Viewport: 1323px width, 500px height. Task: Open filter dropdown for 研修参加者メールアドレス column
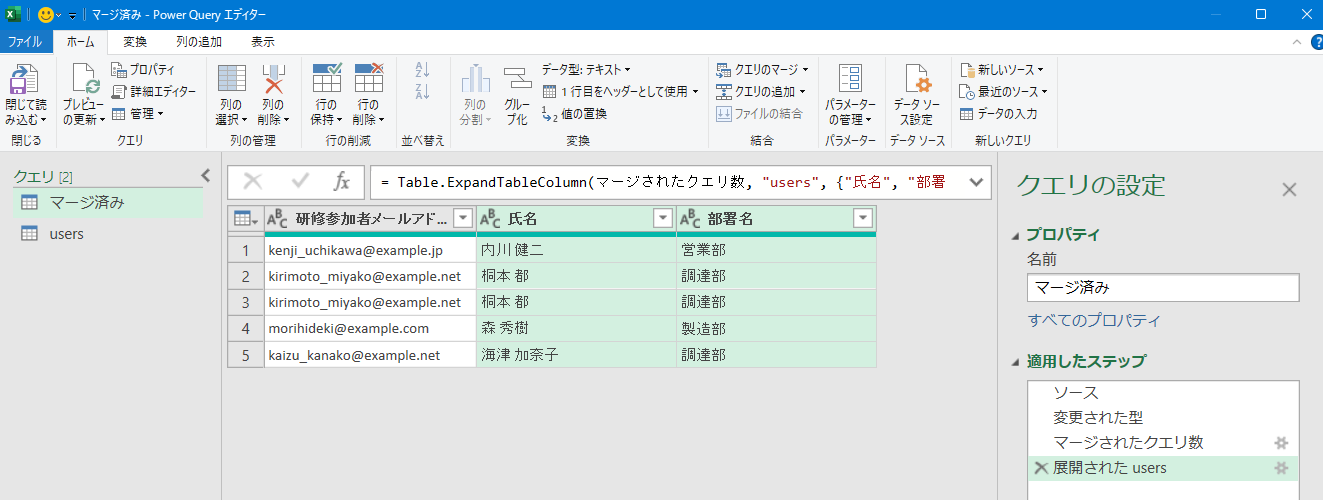pyautogui.click(x=463, y=219)
